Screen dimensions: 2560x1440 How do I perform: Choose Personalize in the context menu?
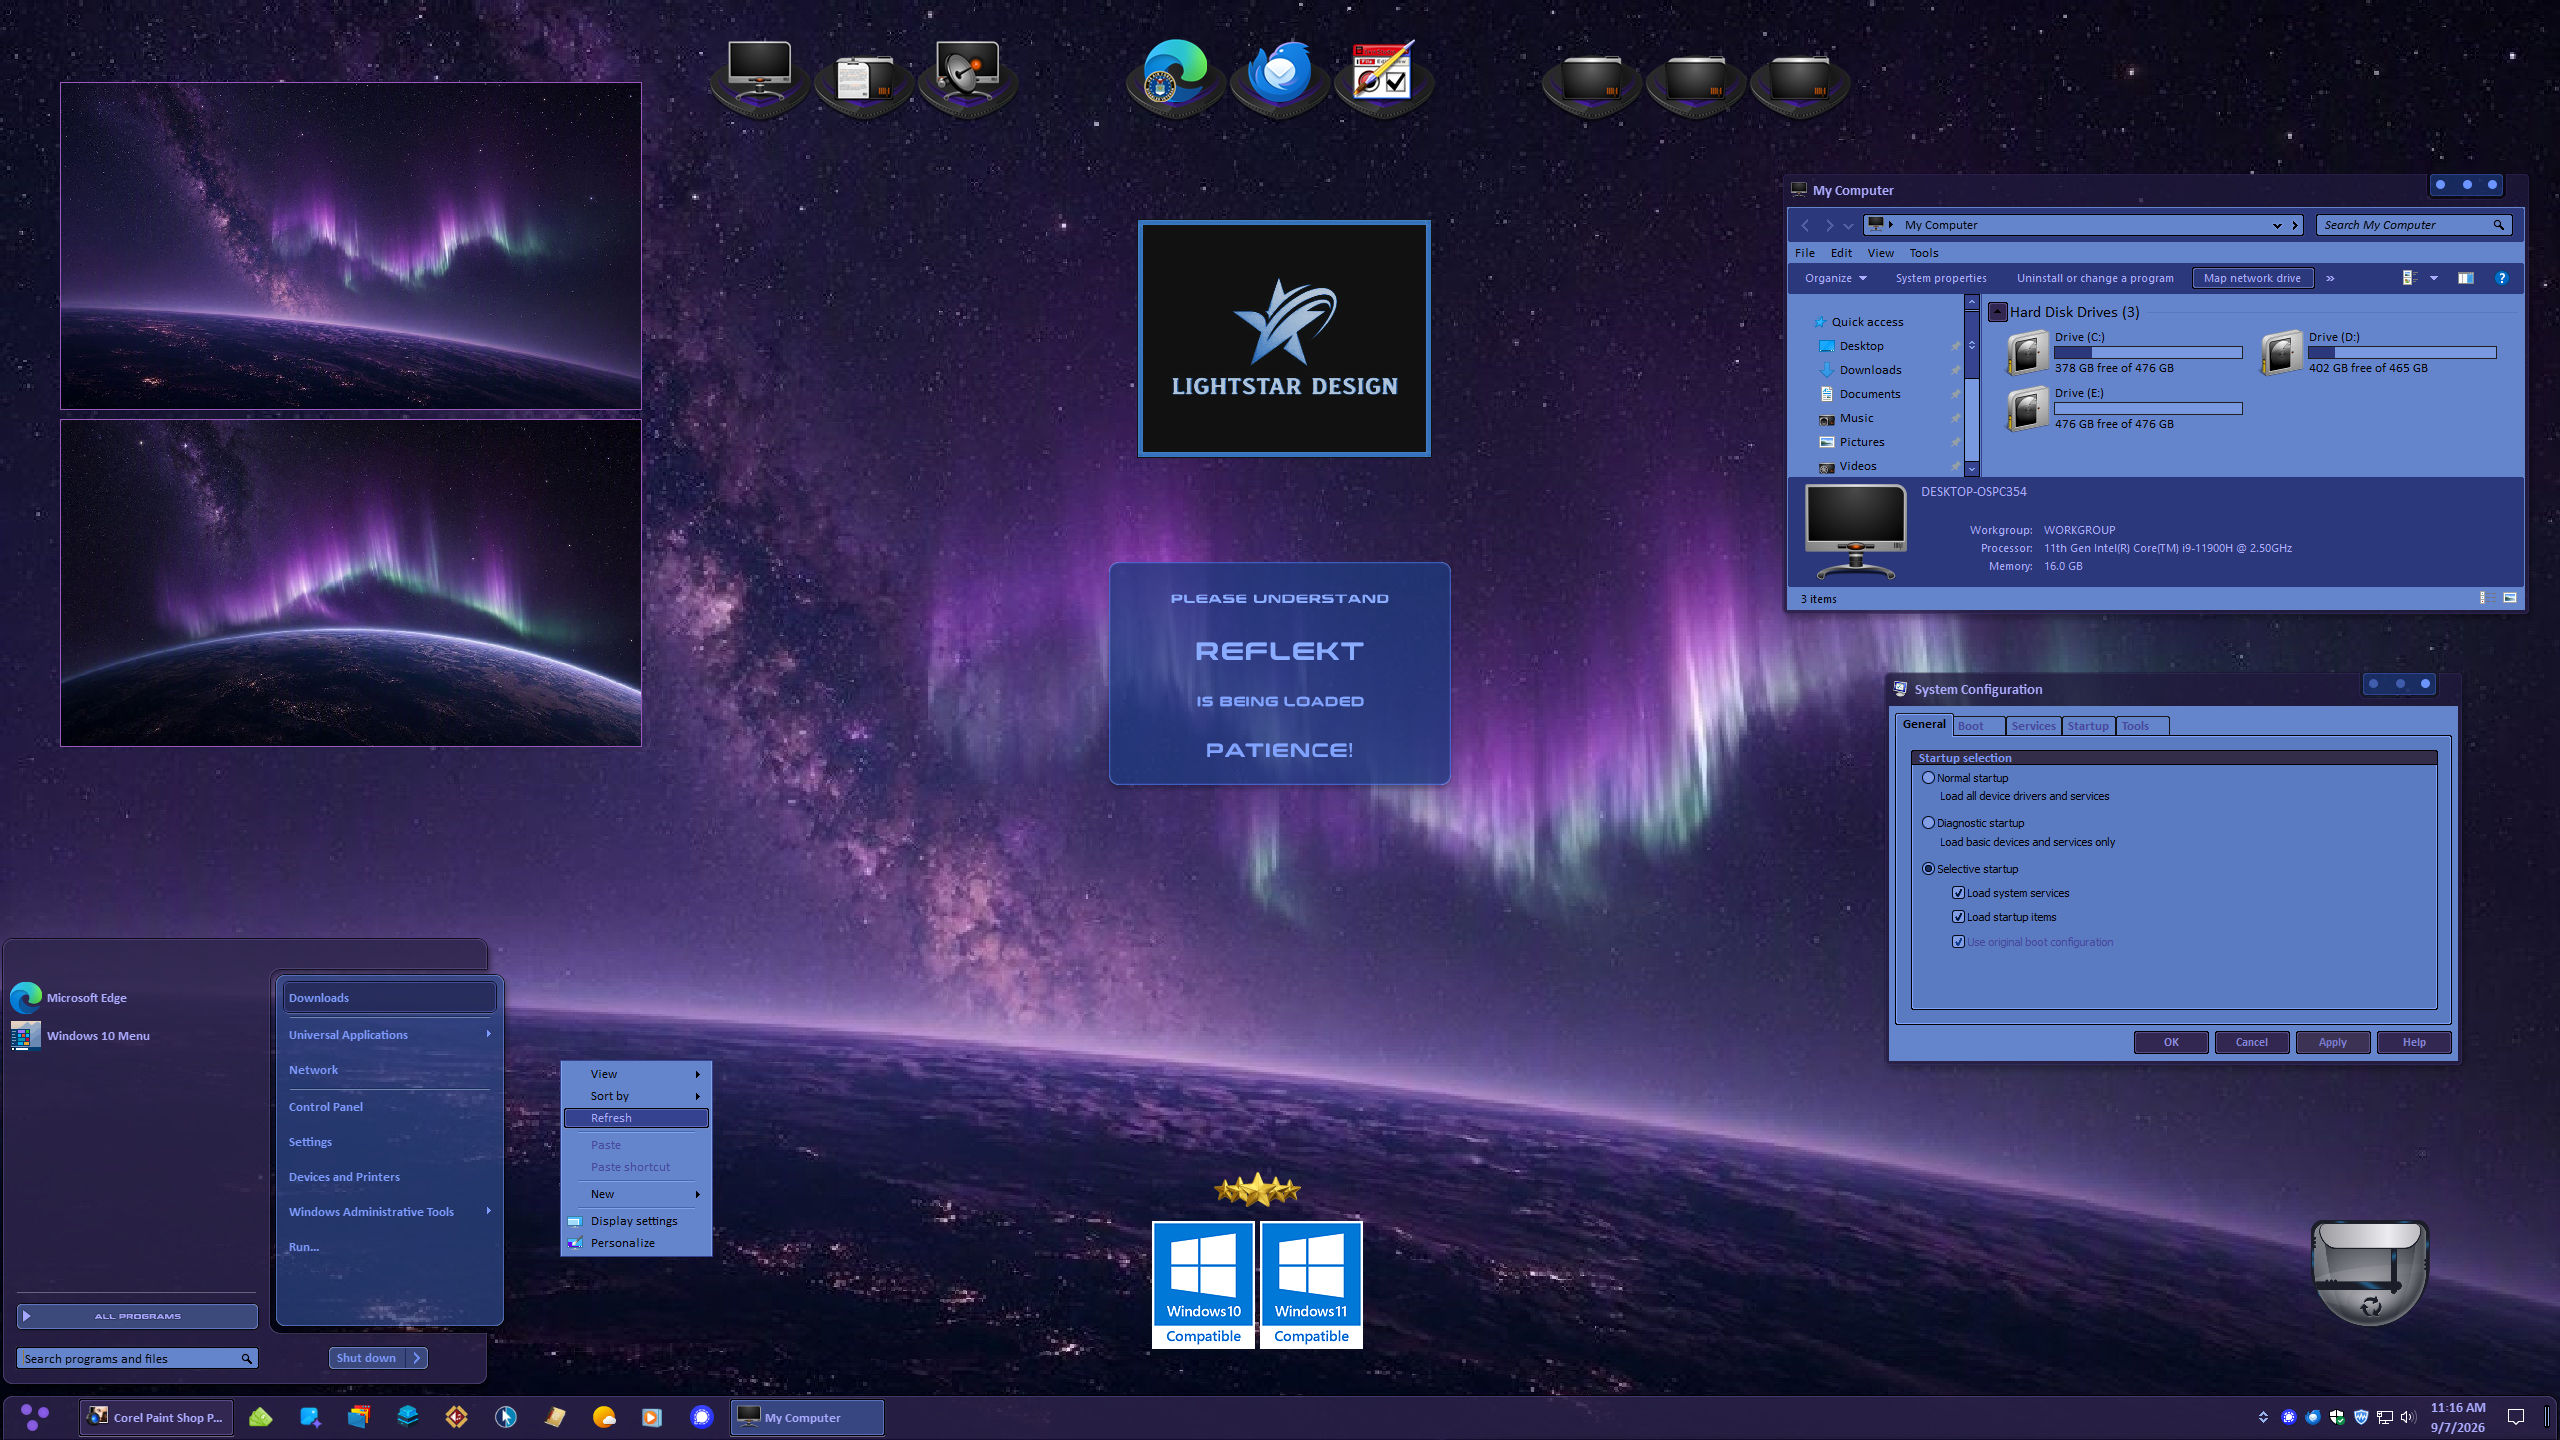pyautogui.click(x=636, y=1243)
